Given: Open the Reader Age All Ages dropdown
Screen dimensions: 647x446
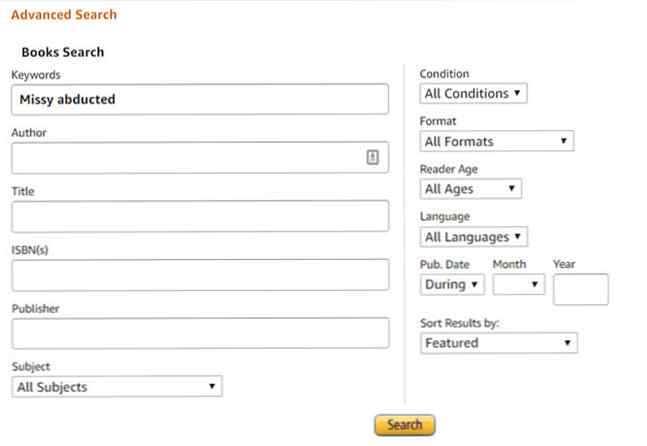Looking at the screenshot, I should [x=470, y=188].
